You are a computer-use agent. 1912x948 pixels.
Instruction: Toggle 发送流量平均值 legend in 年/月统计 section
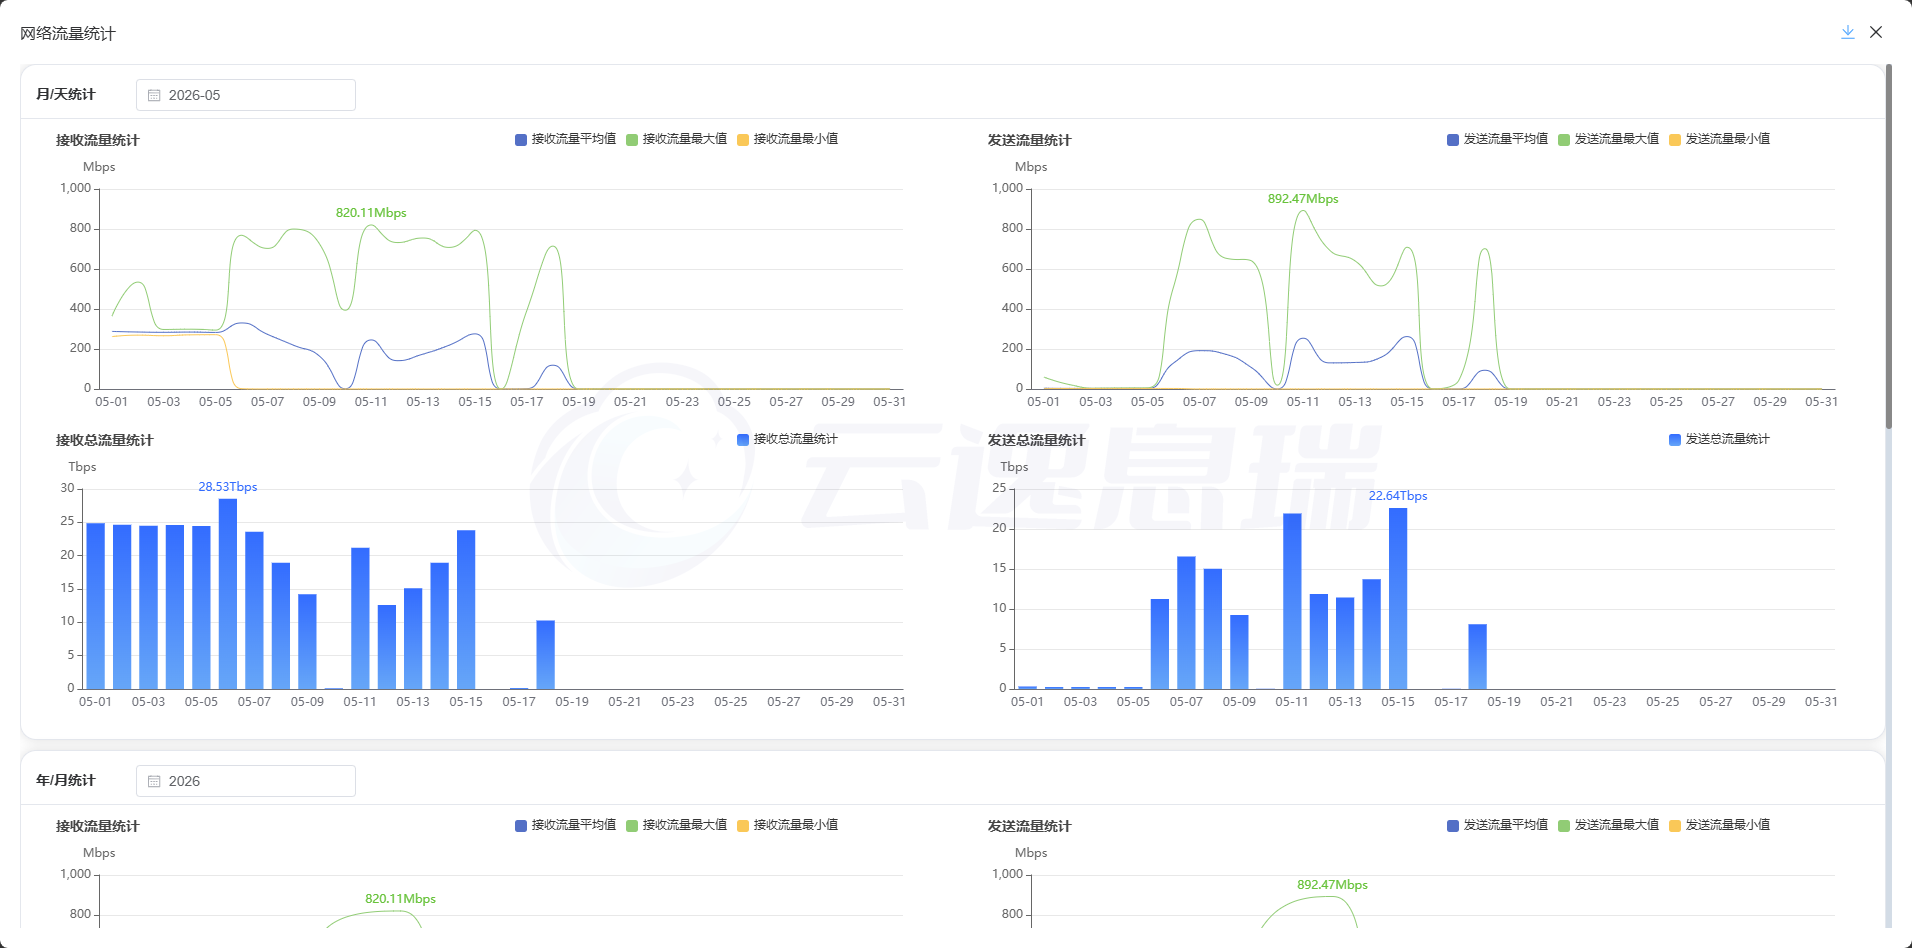[1498, 825]
